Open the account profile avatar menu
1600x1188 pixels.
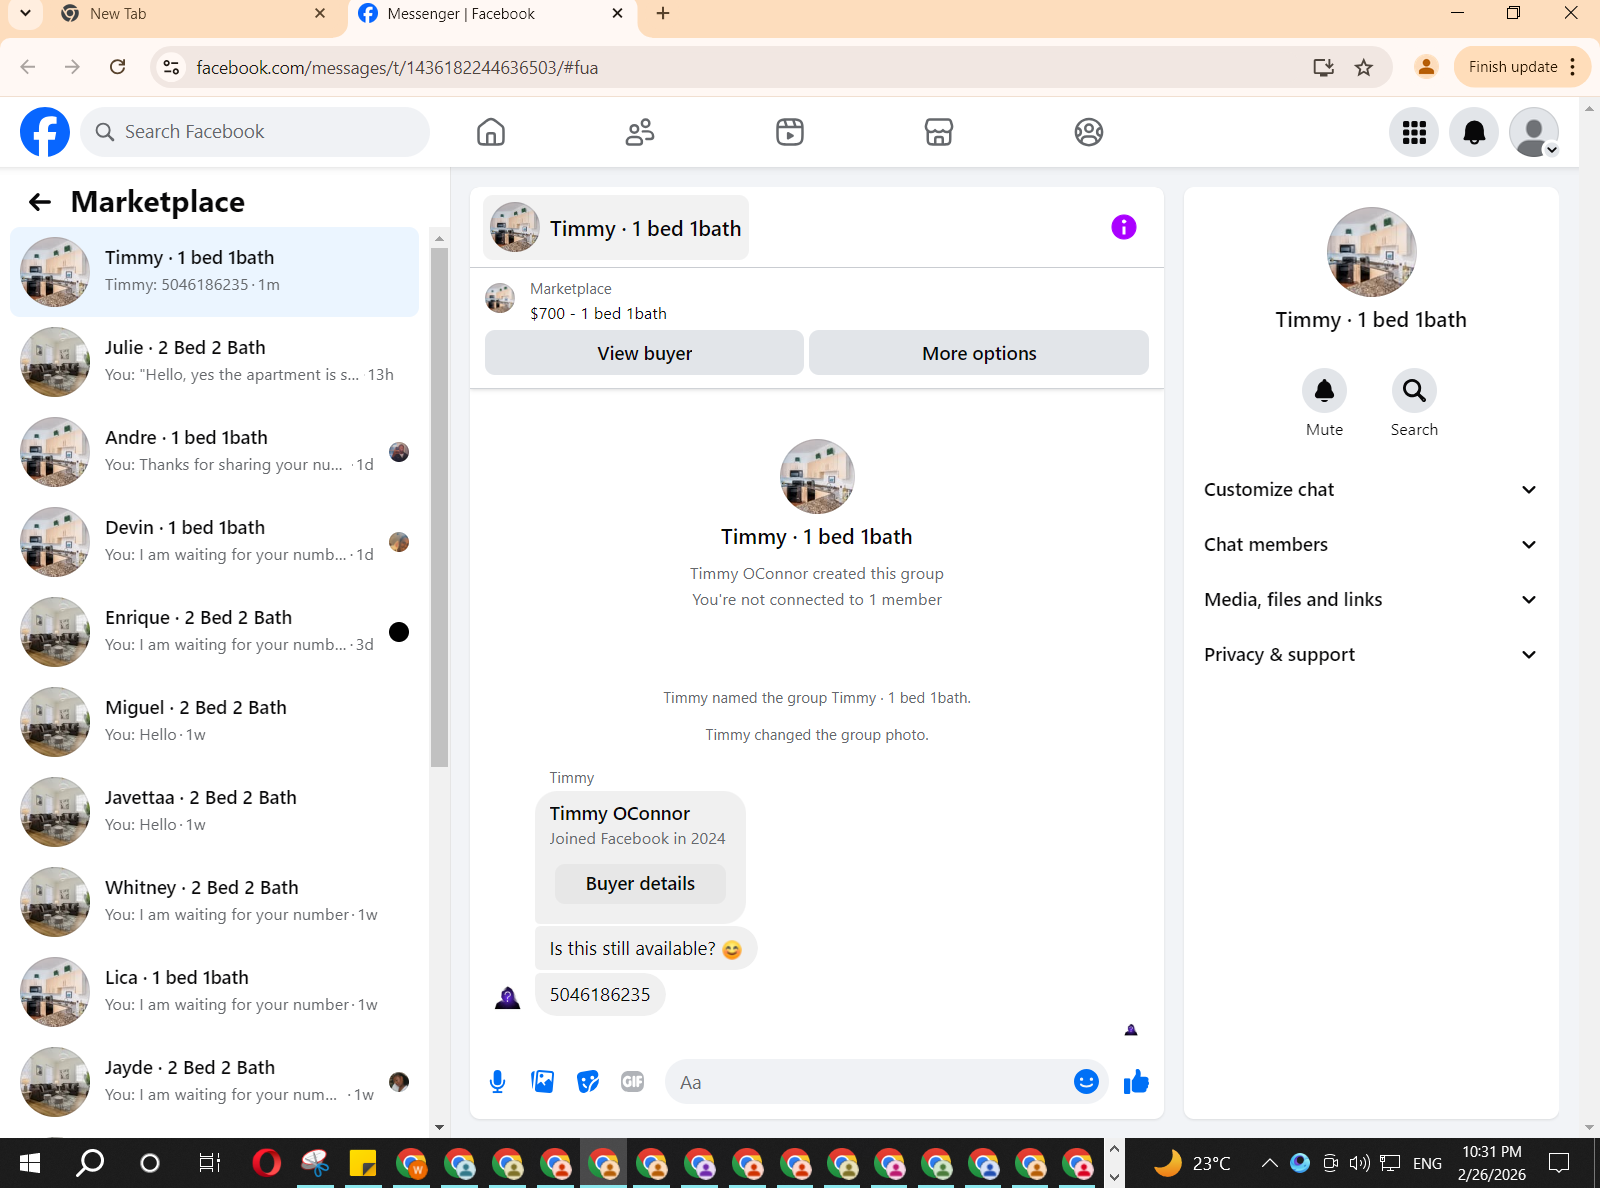[x=1534, y=132]
